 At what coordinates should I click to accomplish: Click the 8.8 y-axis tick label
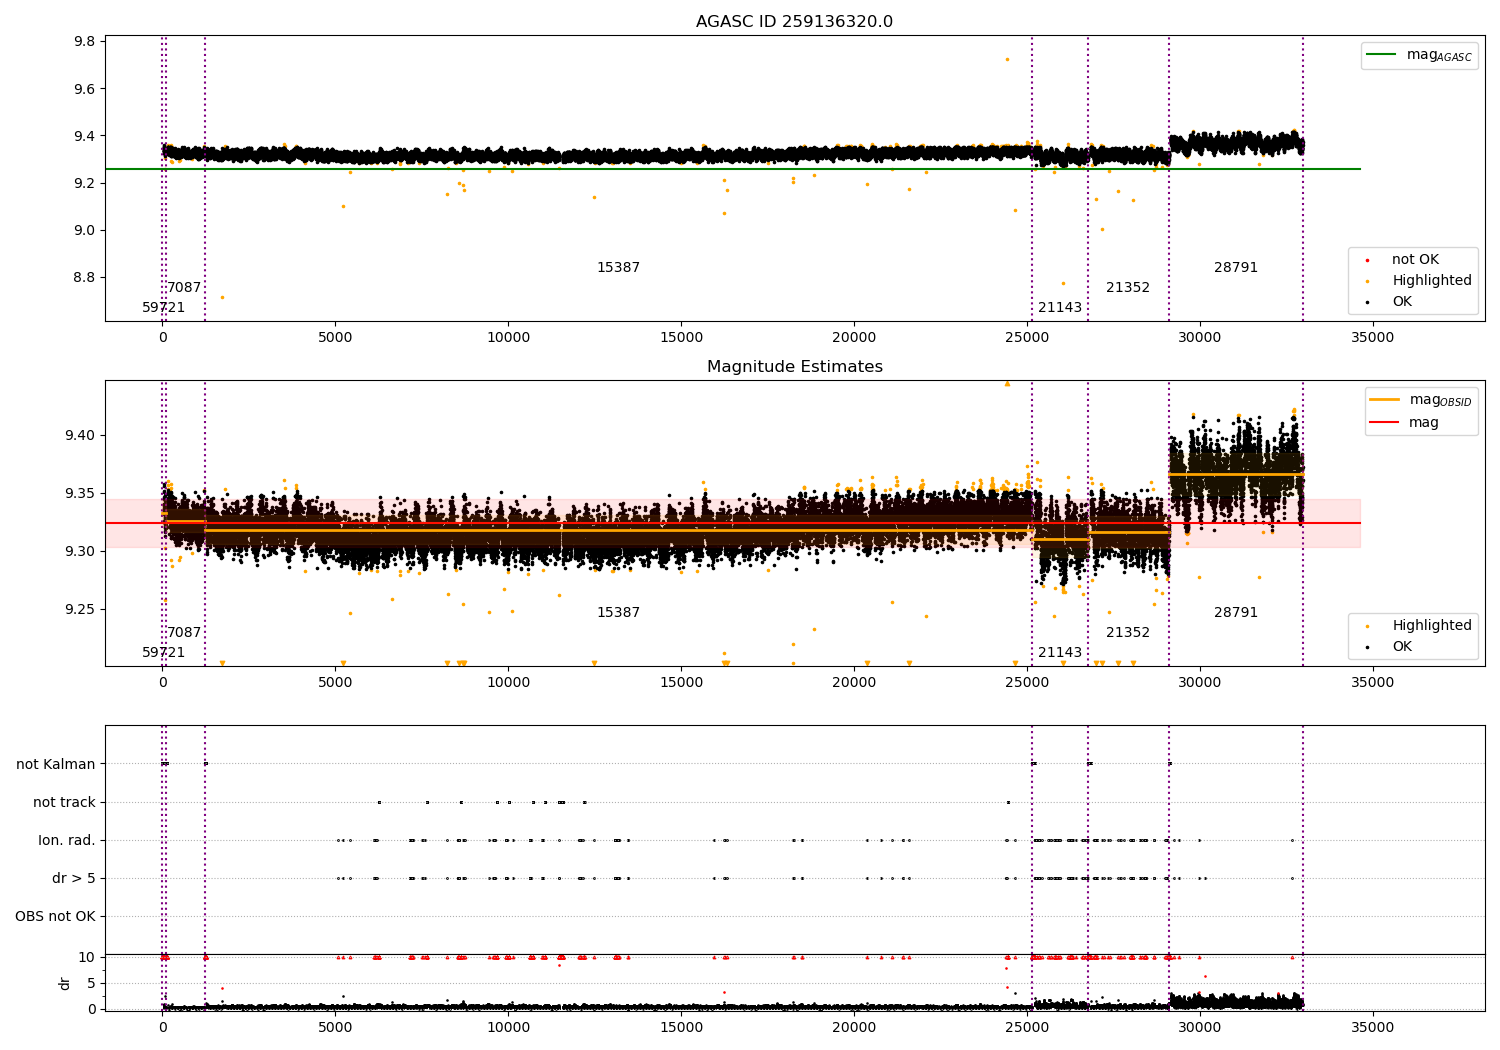[85, 277]
